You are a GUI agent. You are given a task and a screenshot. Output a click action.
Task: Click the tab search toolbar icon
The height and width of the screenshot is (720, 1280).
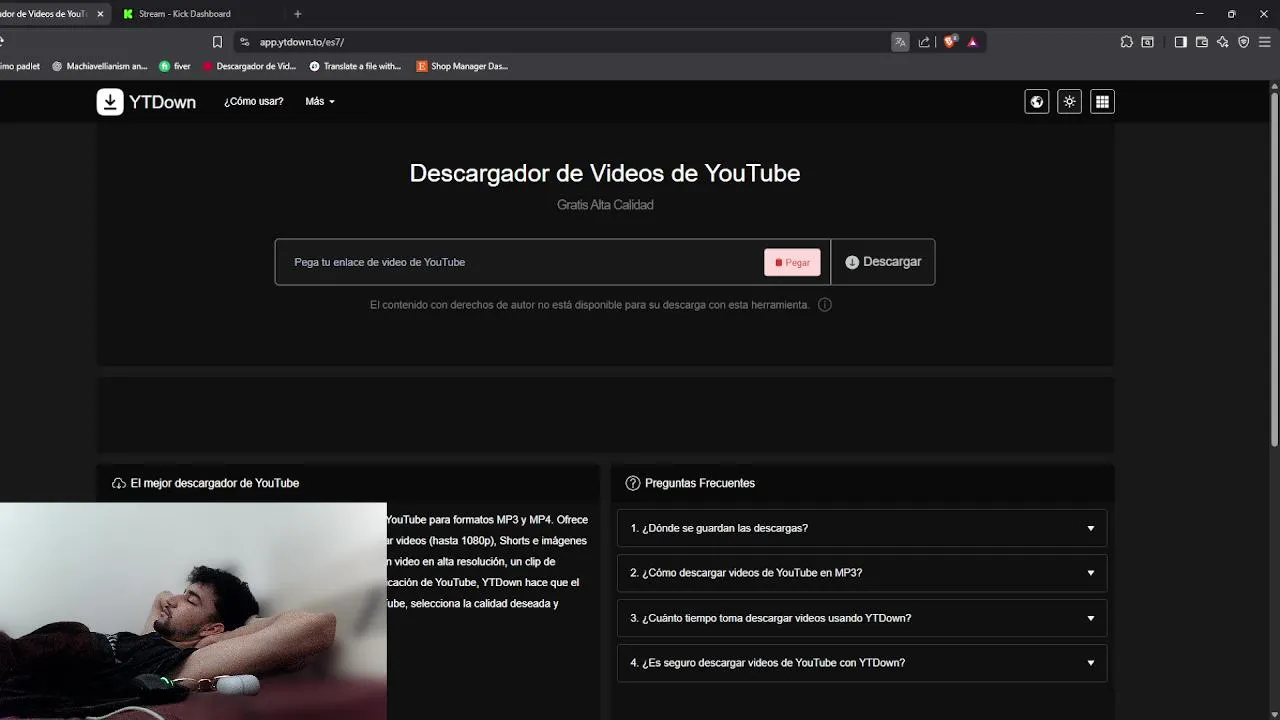[x=1148, y=42]
